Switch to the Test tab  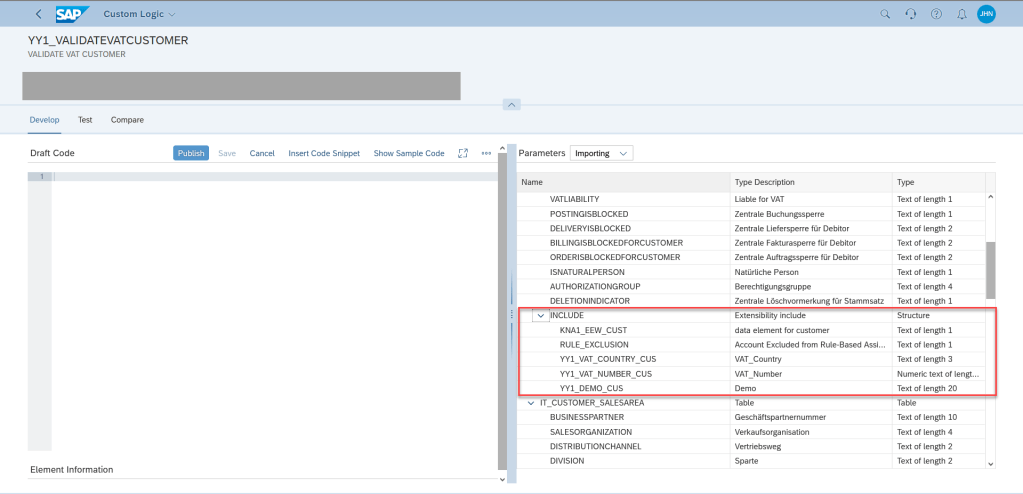(85, 120)
